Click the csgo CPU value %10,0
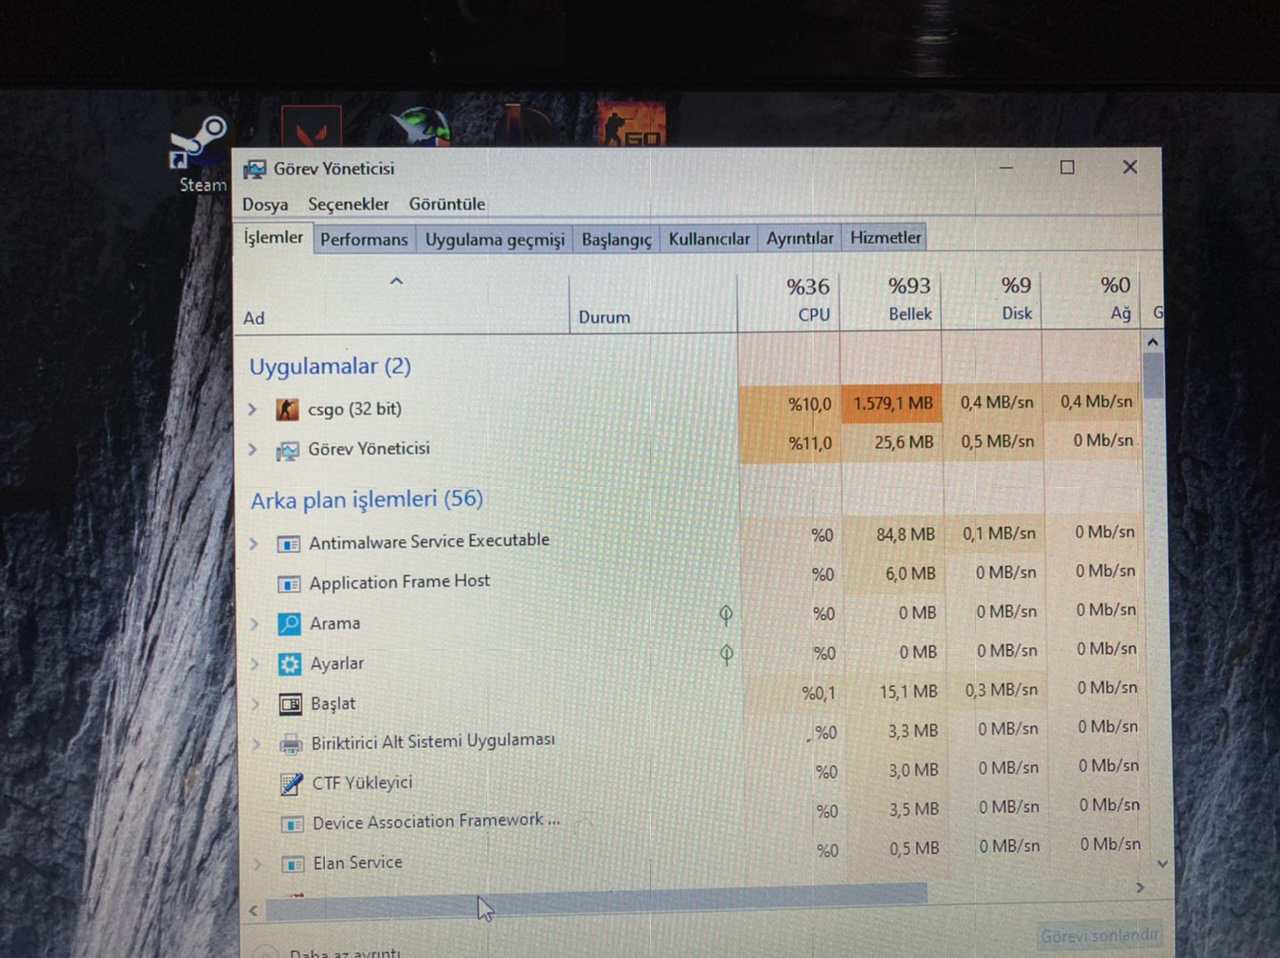This screenshot has height=958, width=1280. 810,405
